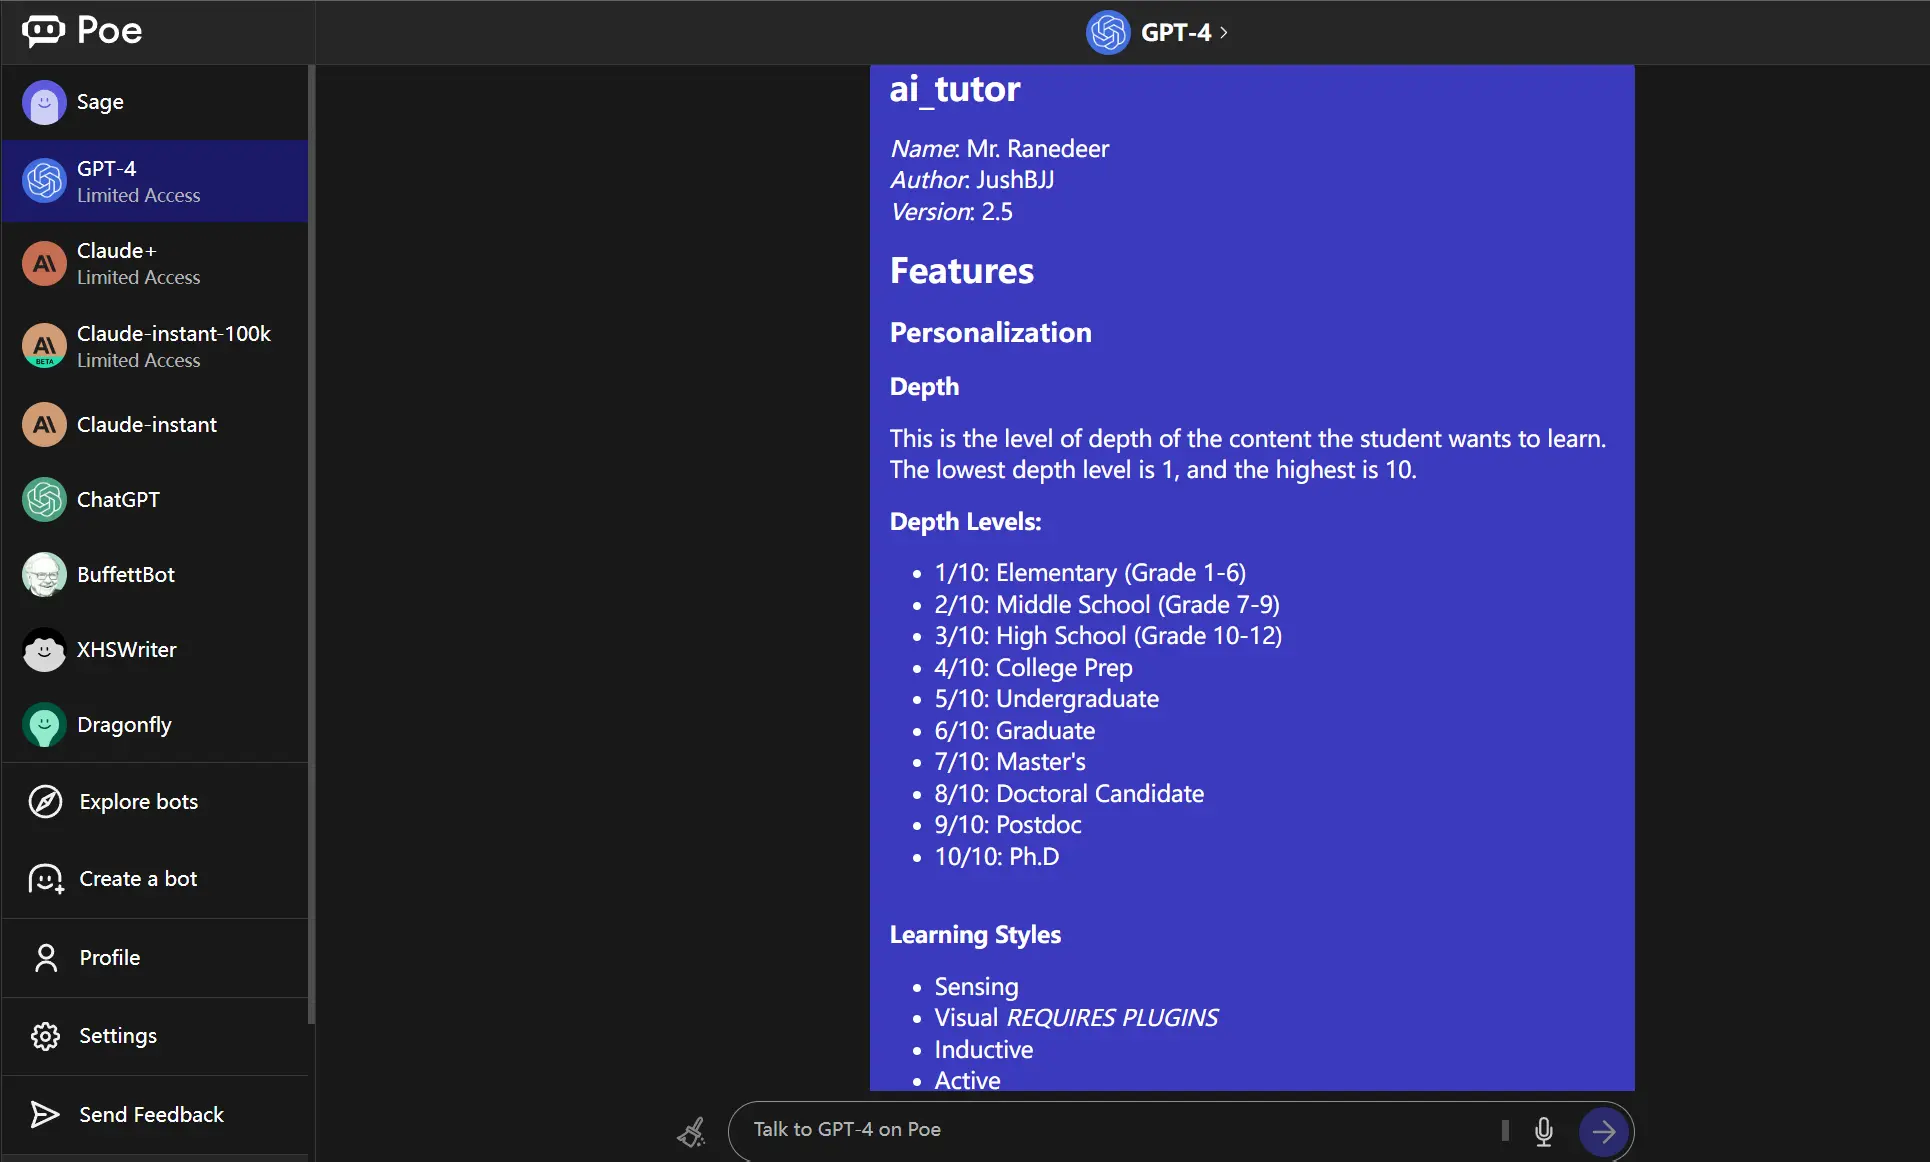Screen dimensions: 1930x1162
Task: Start voice input with microphone icon
Action: click(1544, 1131)
